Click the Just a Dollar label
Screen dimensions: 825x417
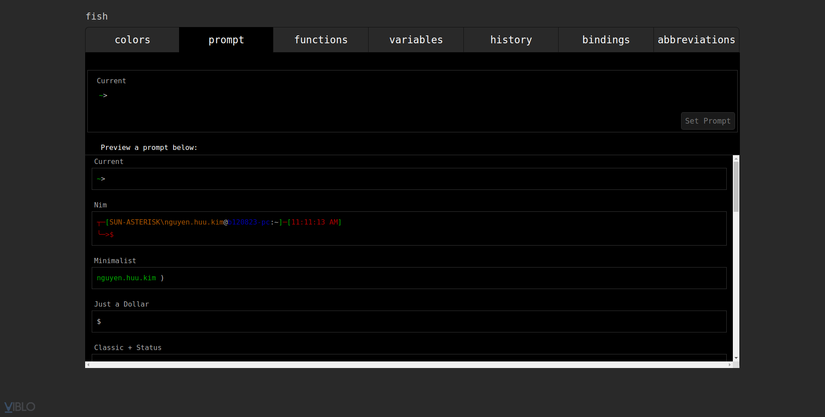point(122,304)
